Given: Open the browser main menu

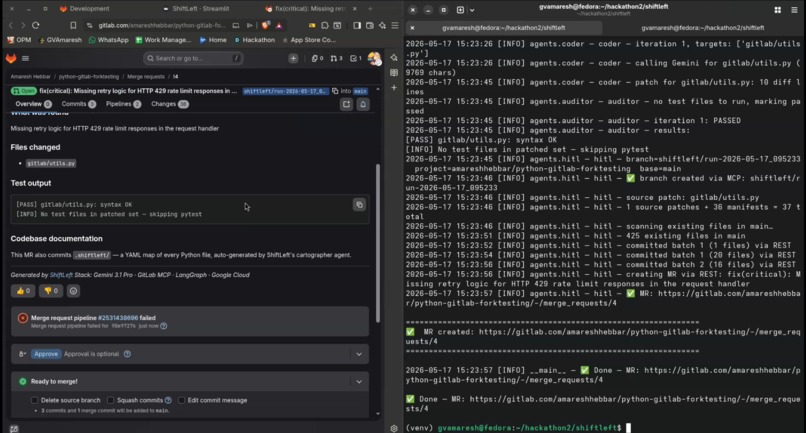Looking at the screenshot, I should pos(395,25).
